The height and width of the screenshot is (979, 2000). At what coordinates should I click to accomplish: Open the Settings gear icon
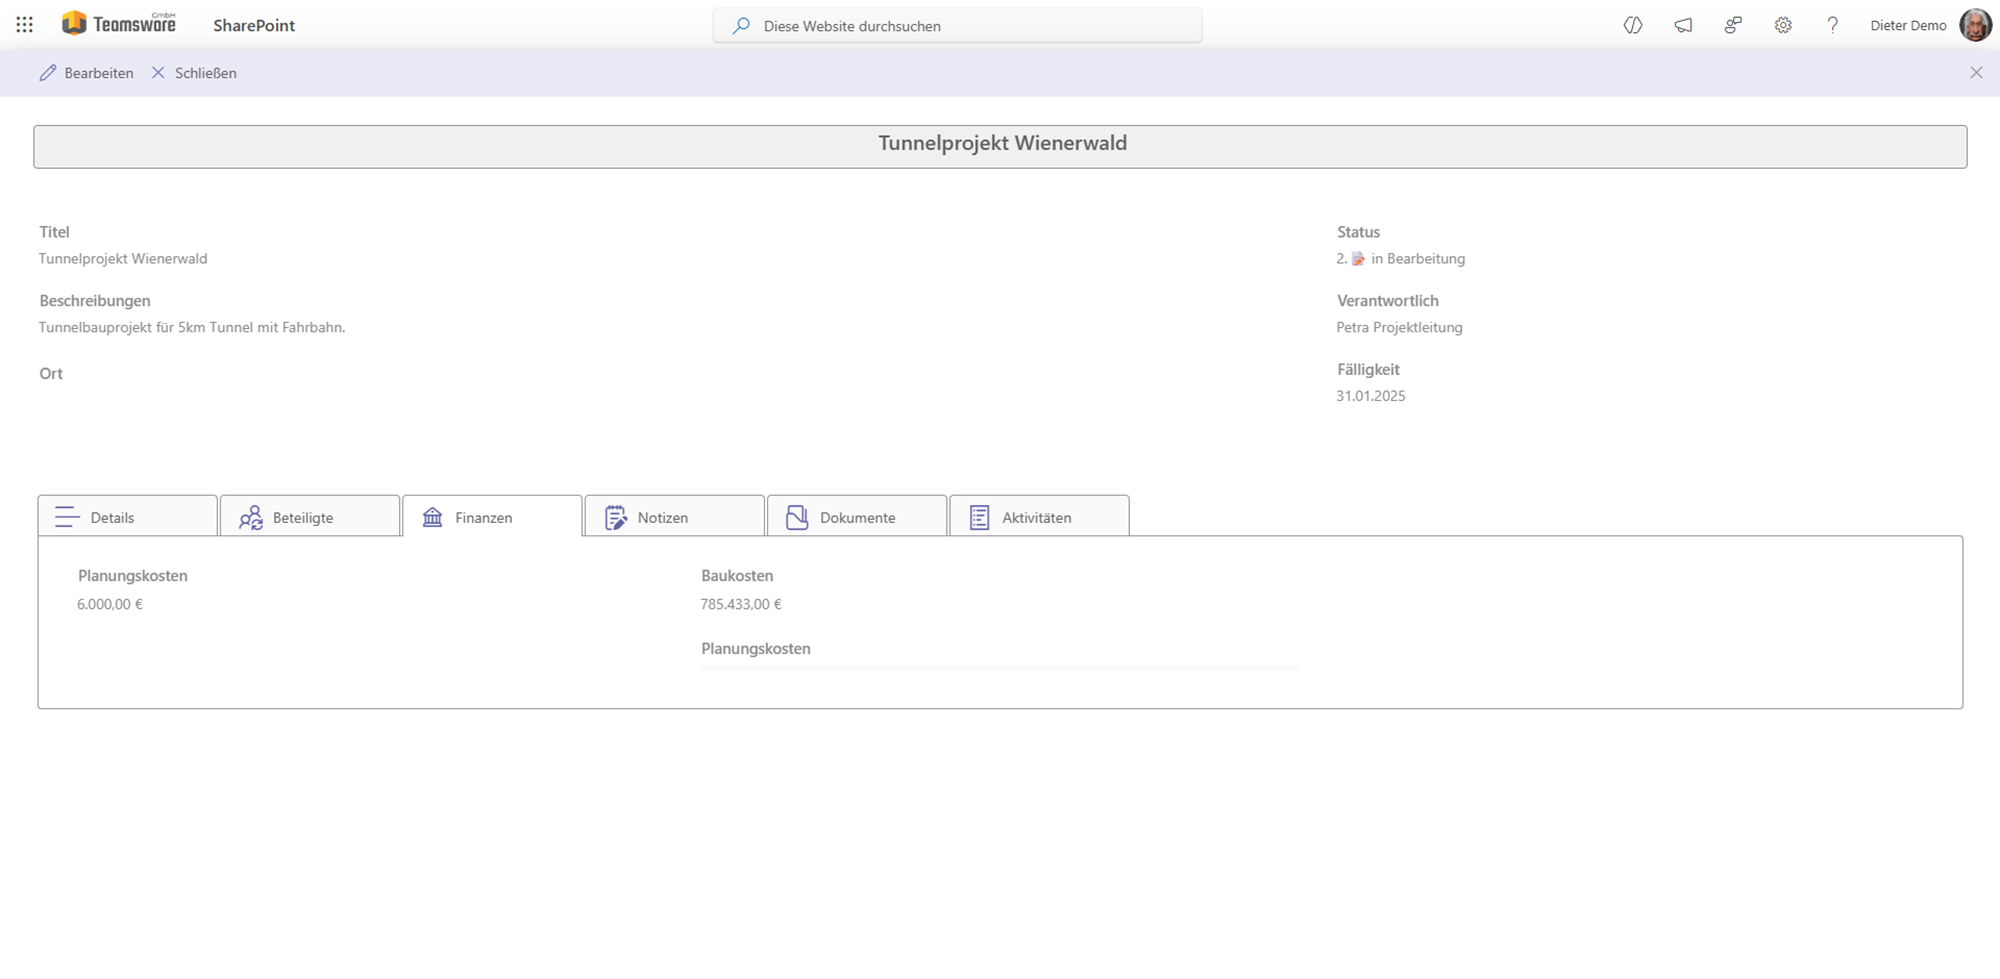coord(1783,25)
